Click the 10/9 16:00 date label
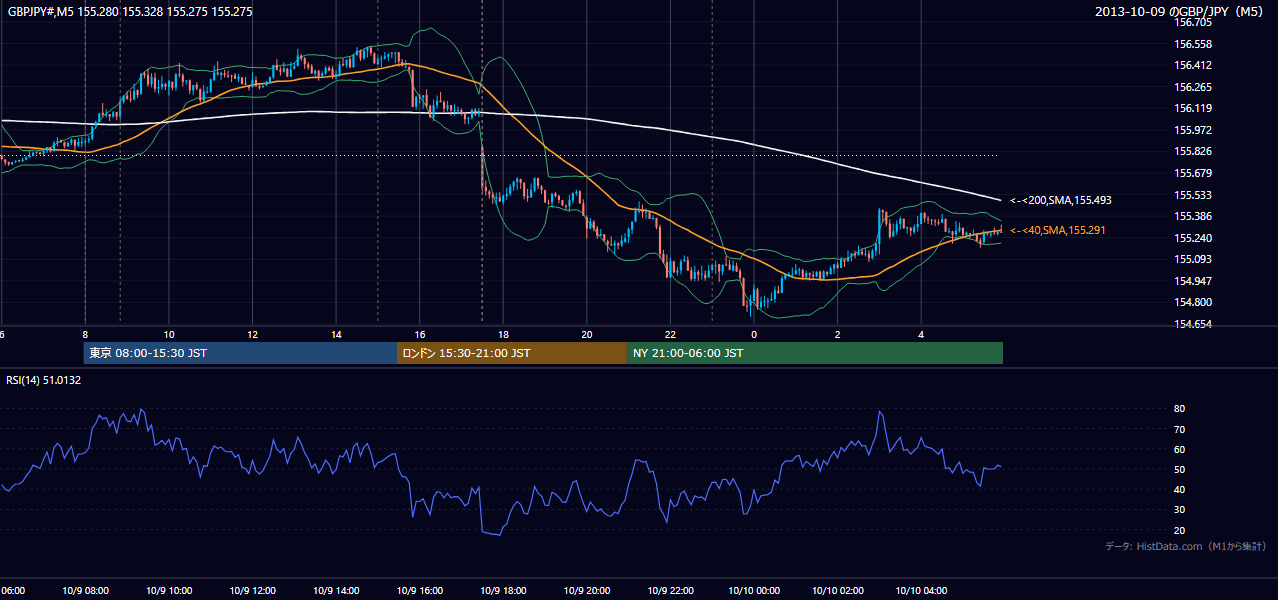Screen dimensions: 1278x600 420,591
